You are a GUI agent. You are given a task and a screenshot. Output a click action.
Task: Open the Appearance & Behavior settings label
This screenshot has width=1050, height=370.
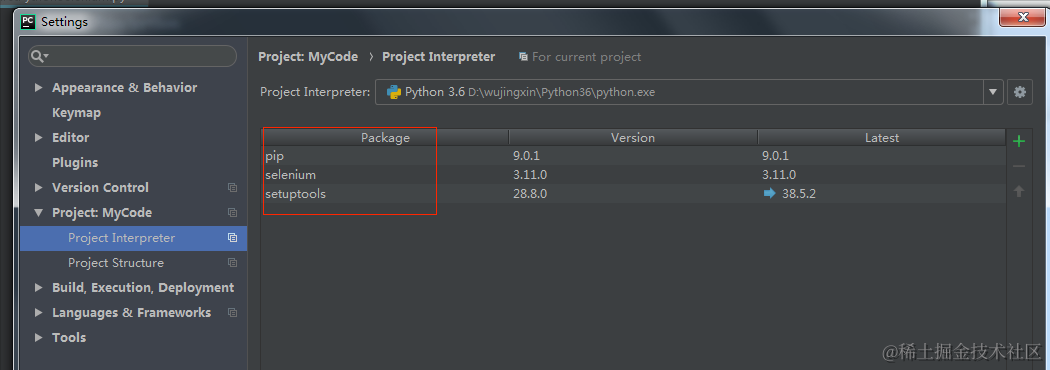(125, 88)
